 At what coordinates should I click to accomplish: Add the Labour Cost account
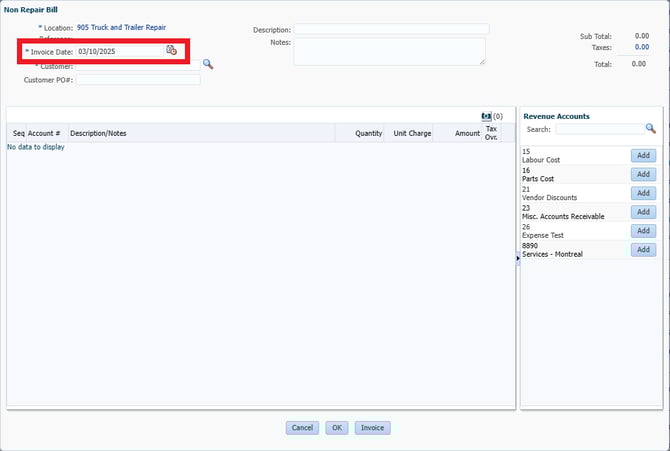click(643, 155)
